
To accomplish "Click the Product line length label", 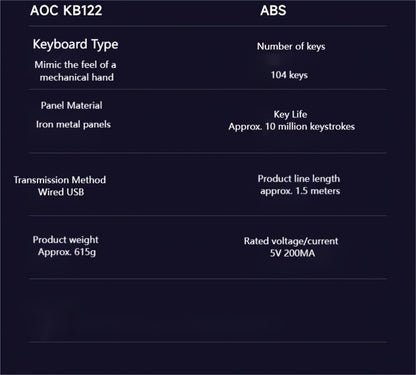I will coord(299,179).
